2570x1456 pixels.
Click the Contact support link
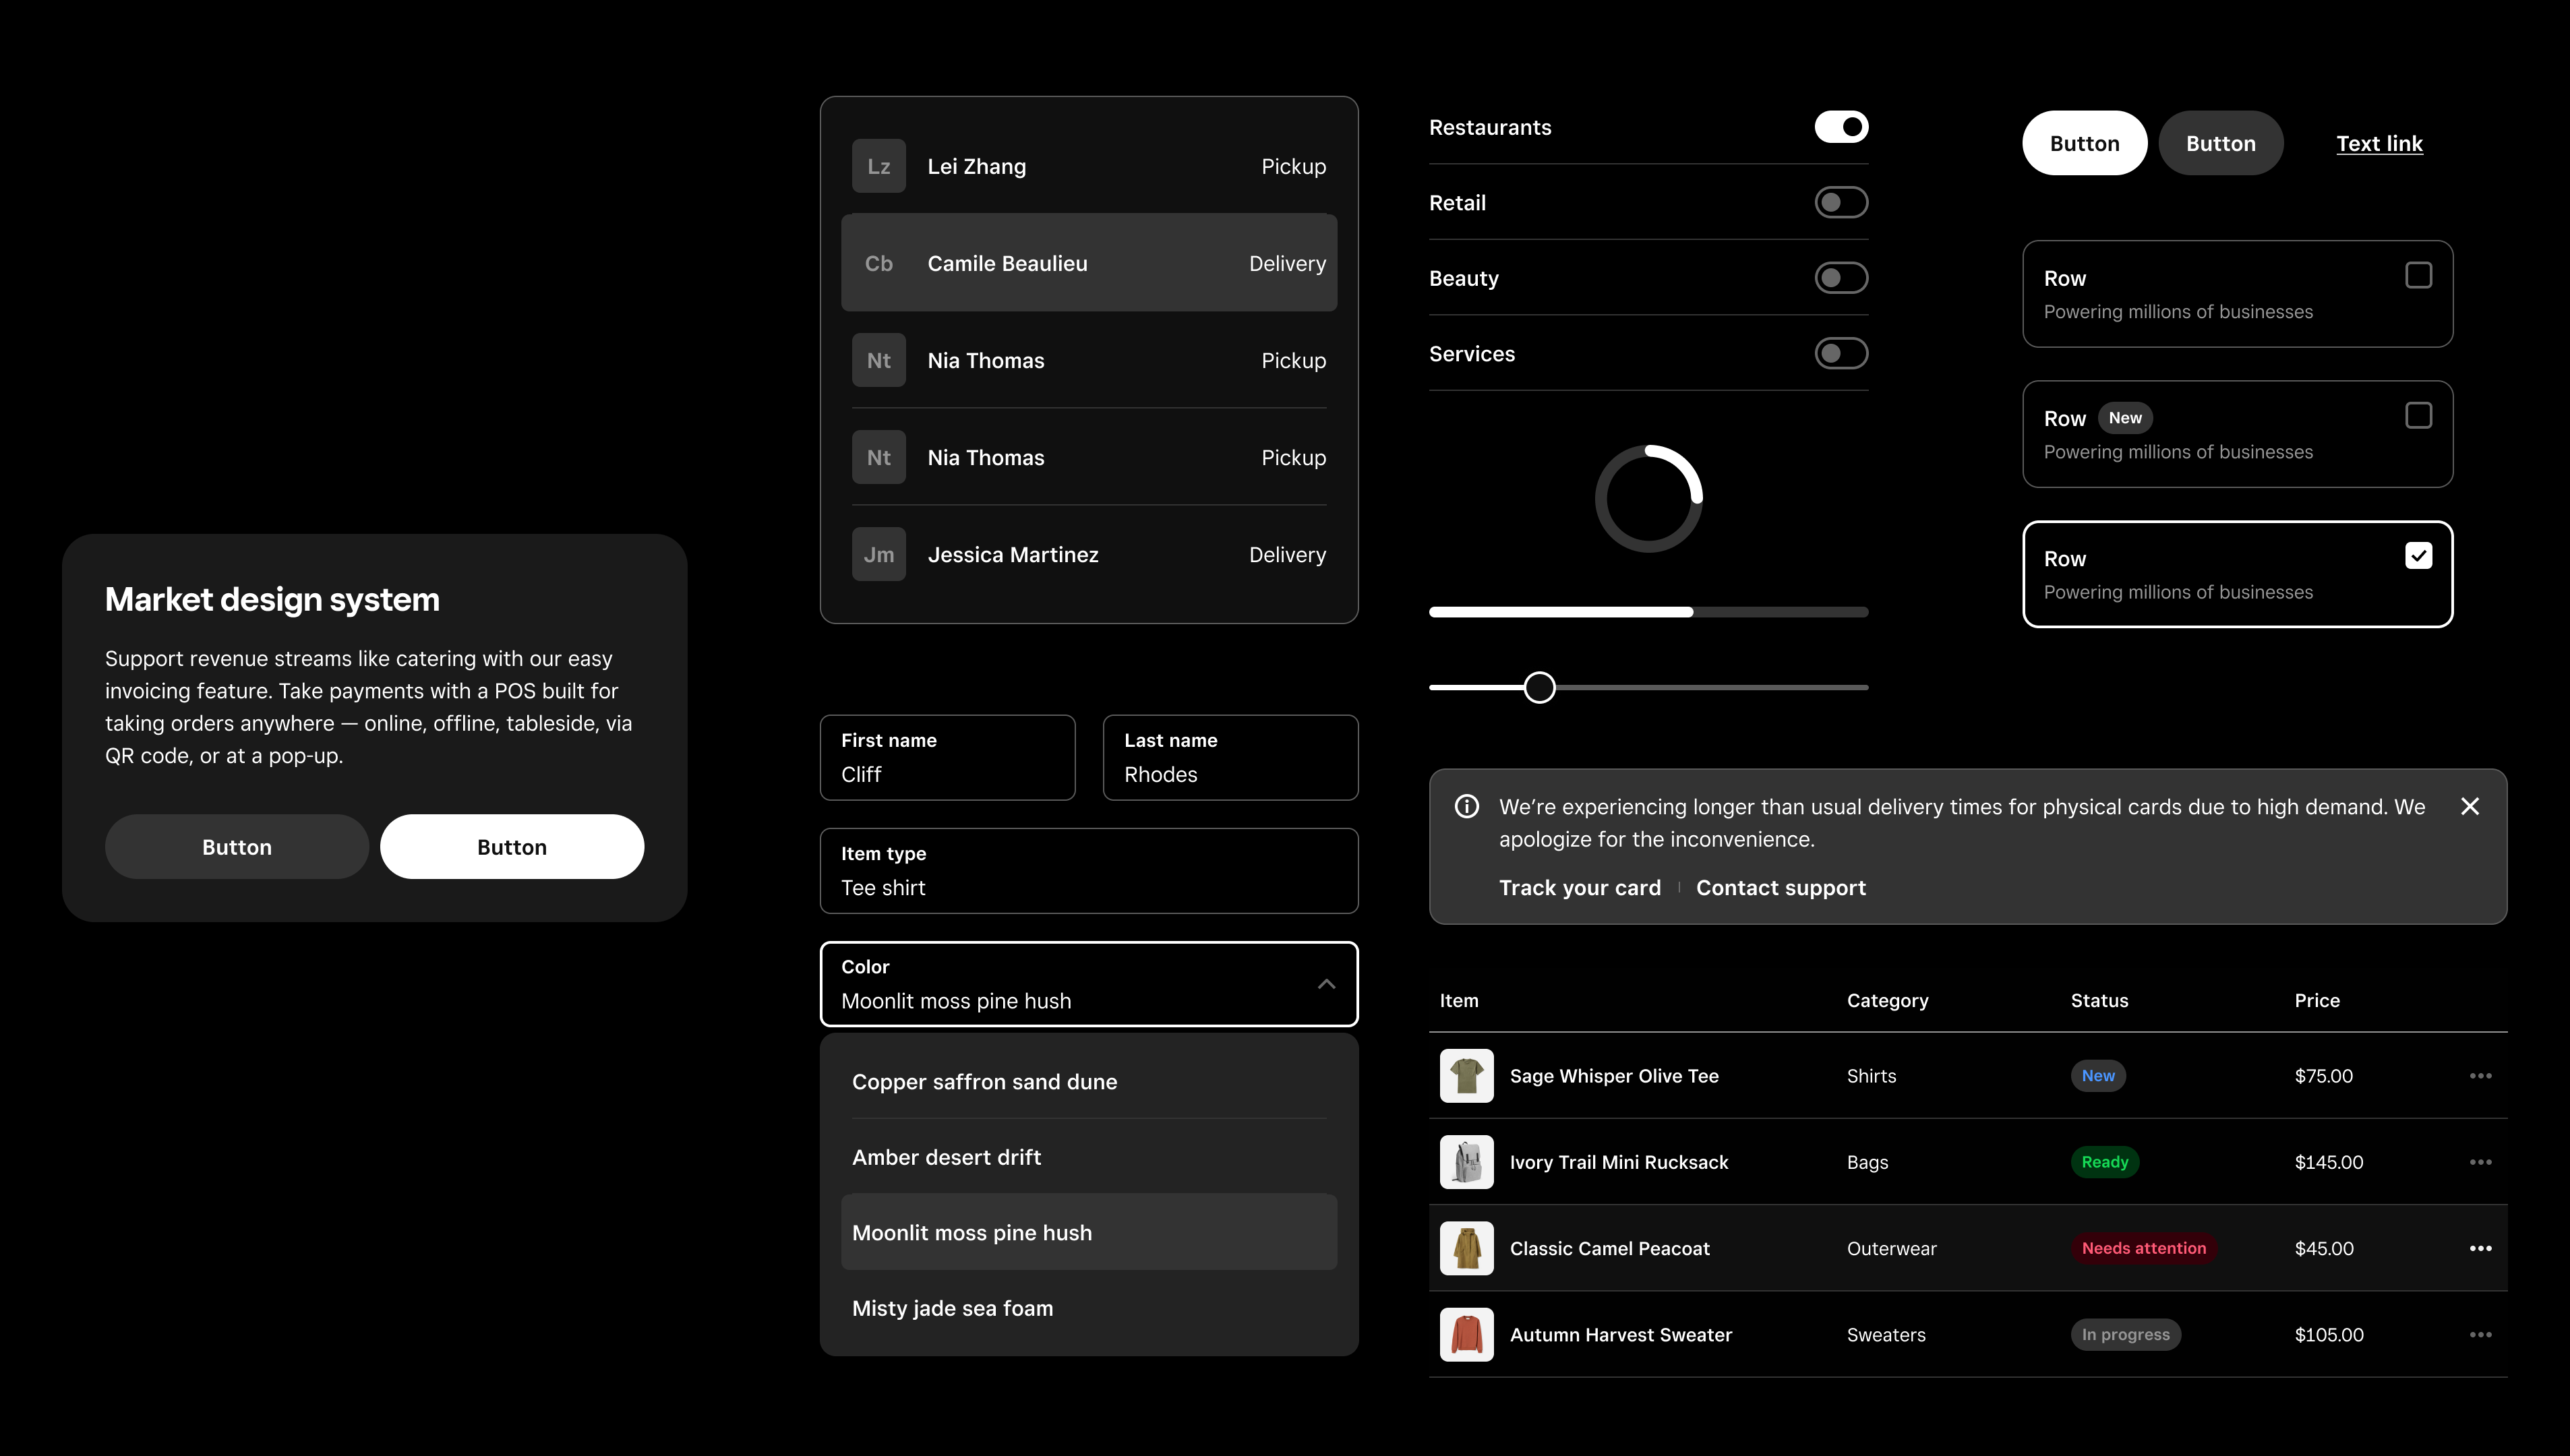[x=1781, y=887]
